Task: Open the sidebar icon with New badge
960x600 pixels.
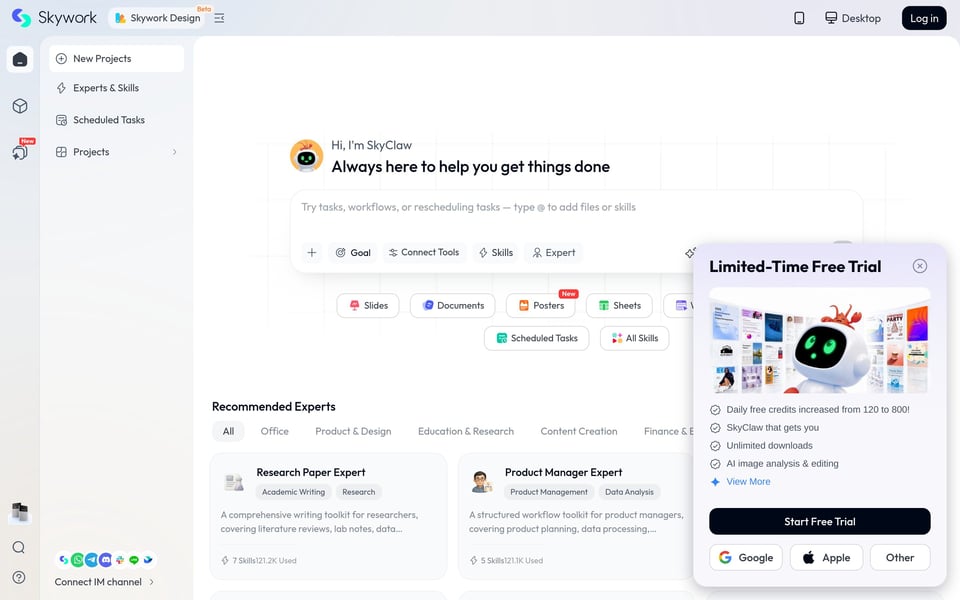Action: click(x=20, y=151)
